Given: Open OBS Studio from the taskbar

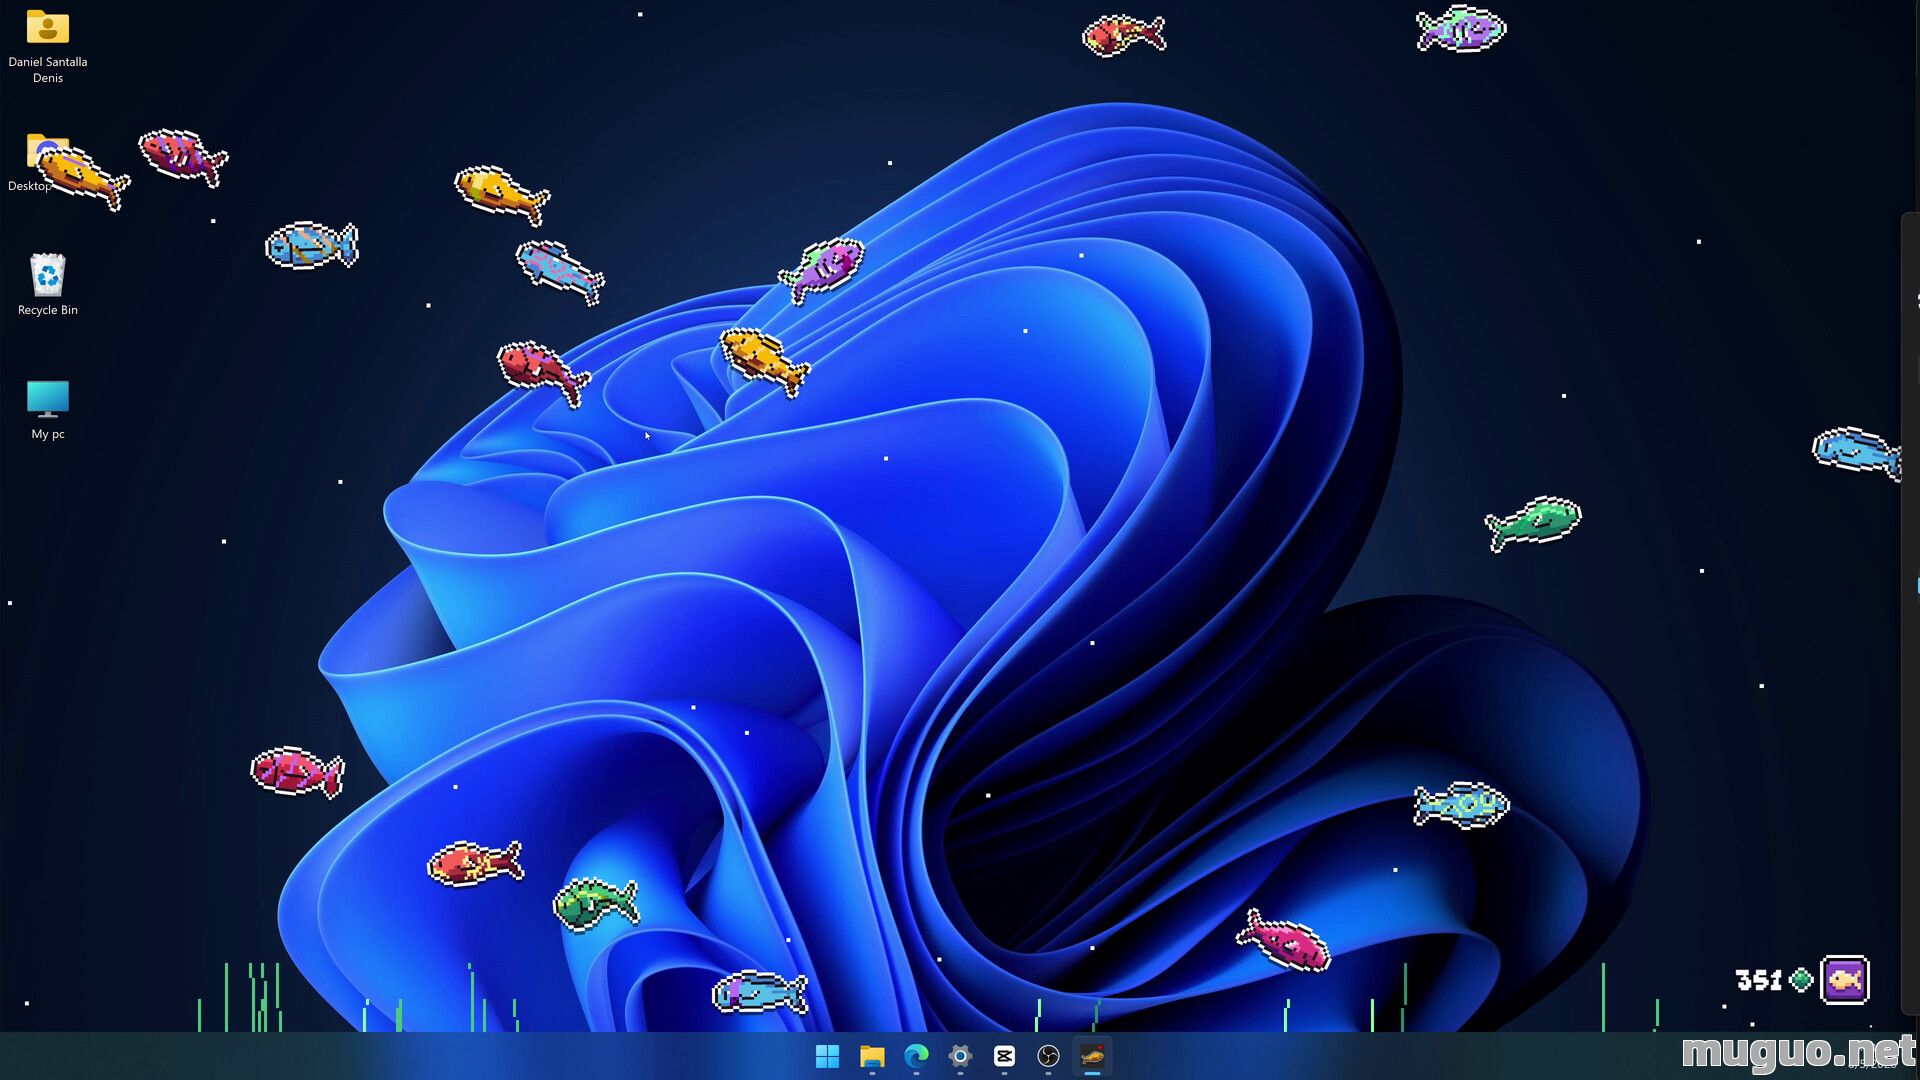Looking at the screenshot, I should (1048, 1056).
